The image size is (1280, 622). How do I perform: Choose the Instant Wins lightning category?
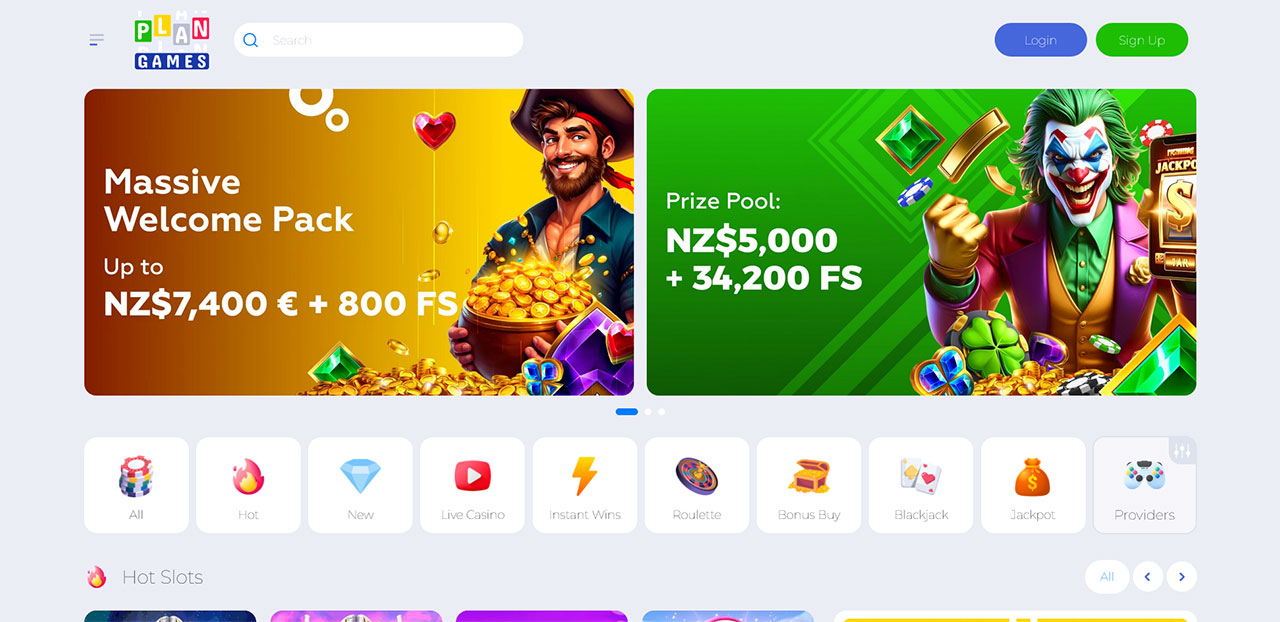coord(584,485)
